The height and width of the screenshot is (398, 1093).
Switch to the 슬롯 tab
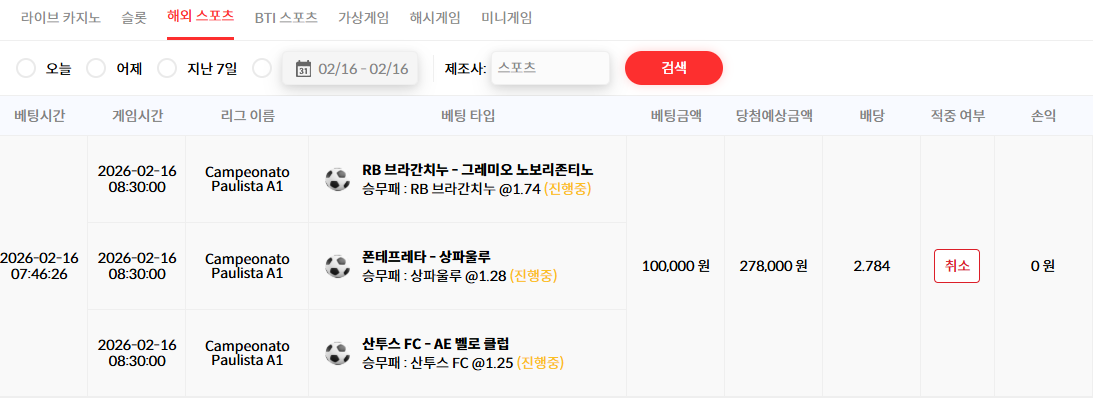click(x=134, y=18)
